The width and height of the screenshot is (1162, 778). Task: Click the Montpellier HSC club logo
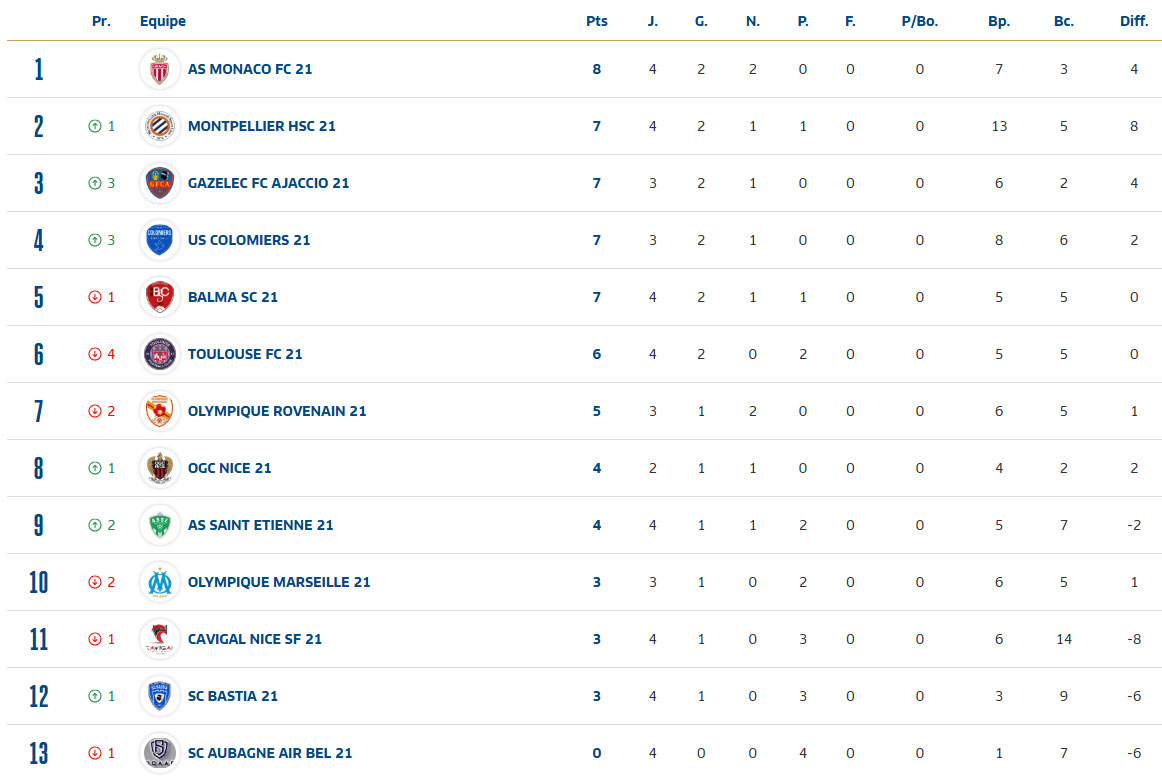coord(160,126)
